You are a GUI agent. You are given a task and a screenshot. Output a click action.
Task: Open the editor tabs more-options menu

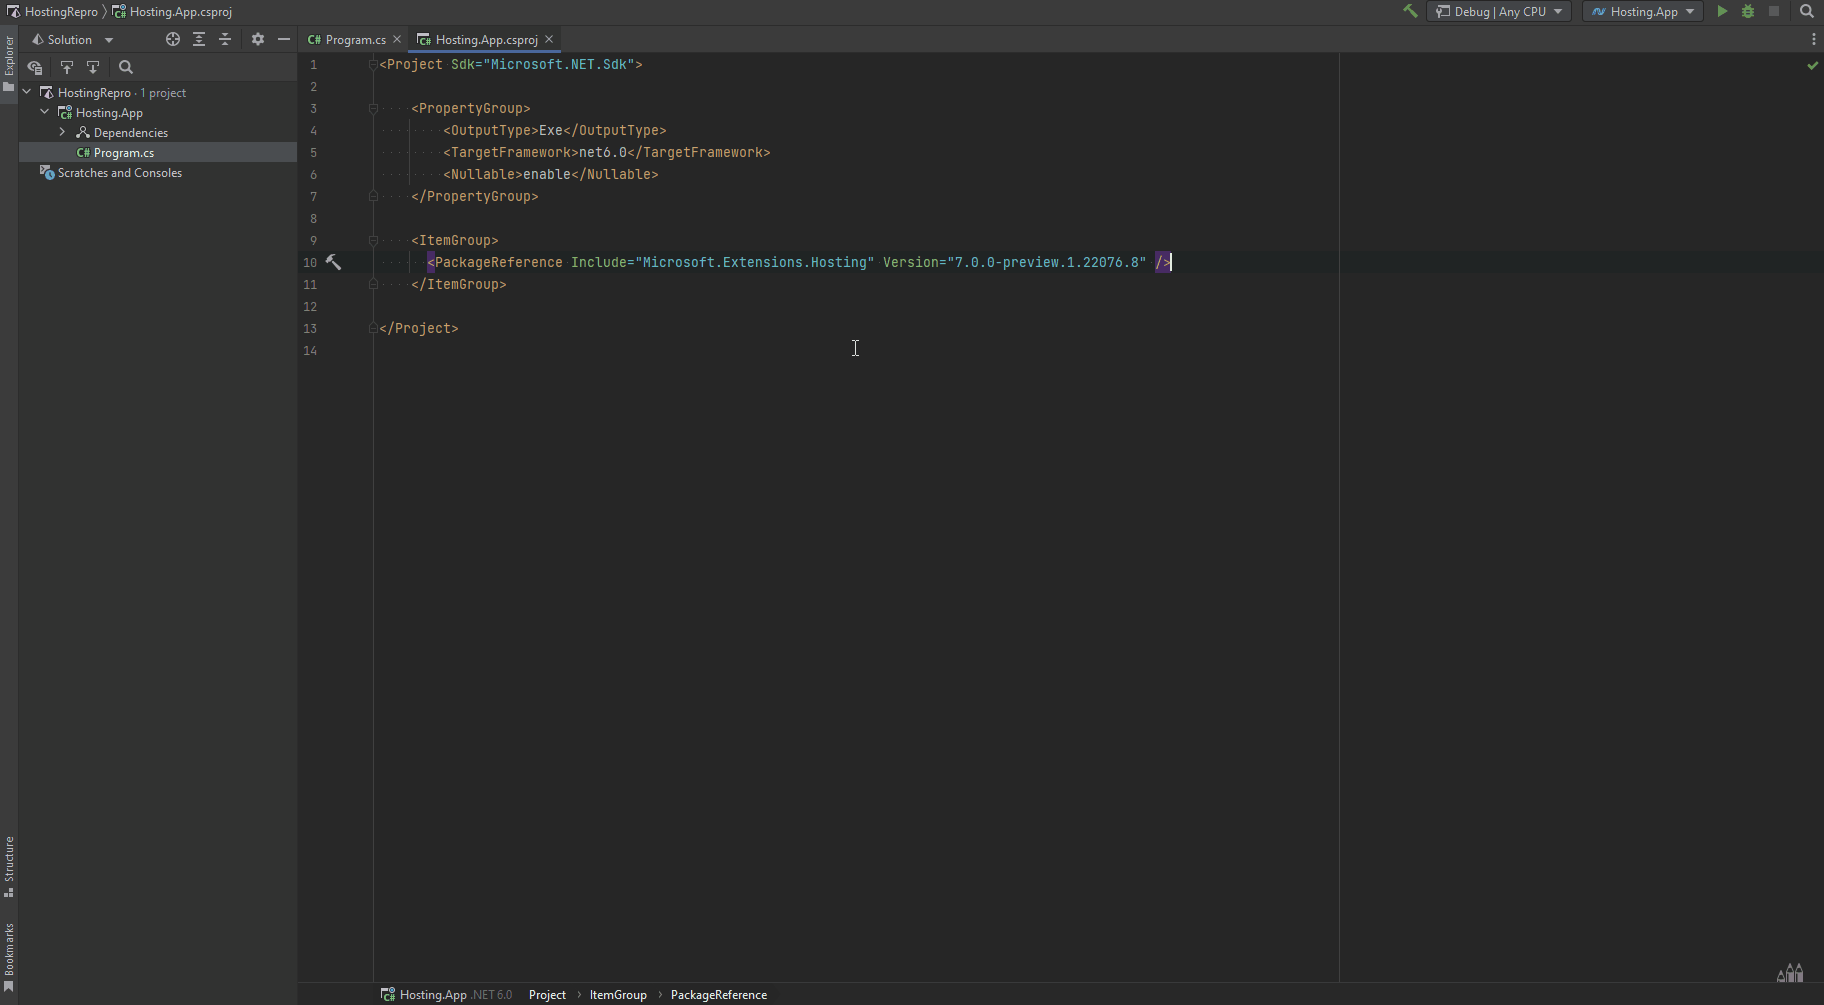tap(1813, 39)
